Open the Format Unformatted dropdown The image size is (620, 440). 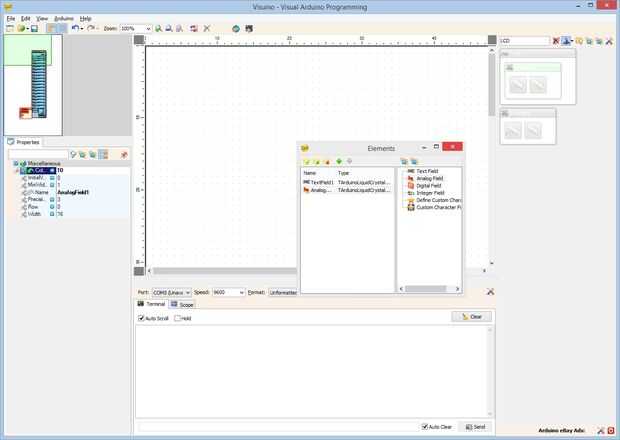pyautogui.click(x=283, y=293)
